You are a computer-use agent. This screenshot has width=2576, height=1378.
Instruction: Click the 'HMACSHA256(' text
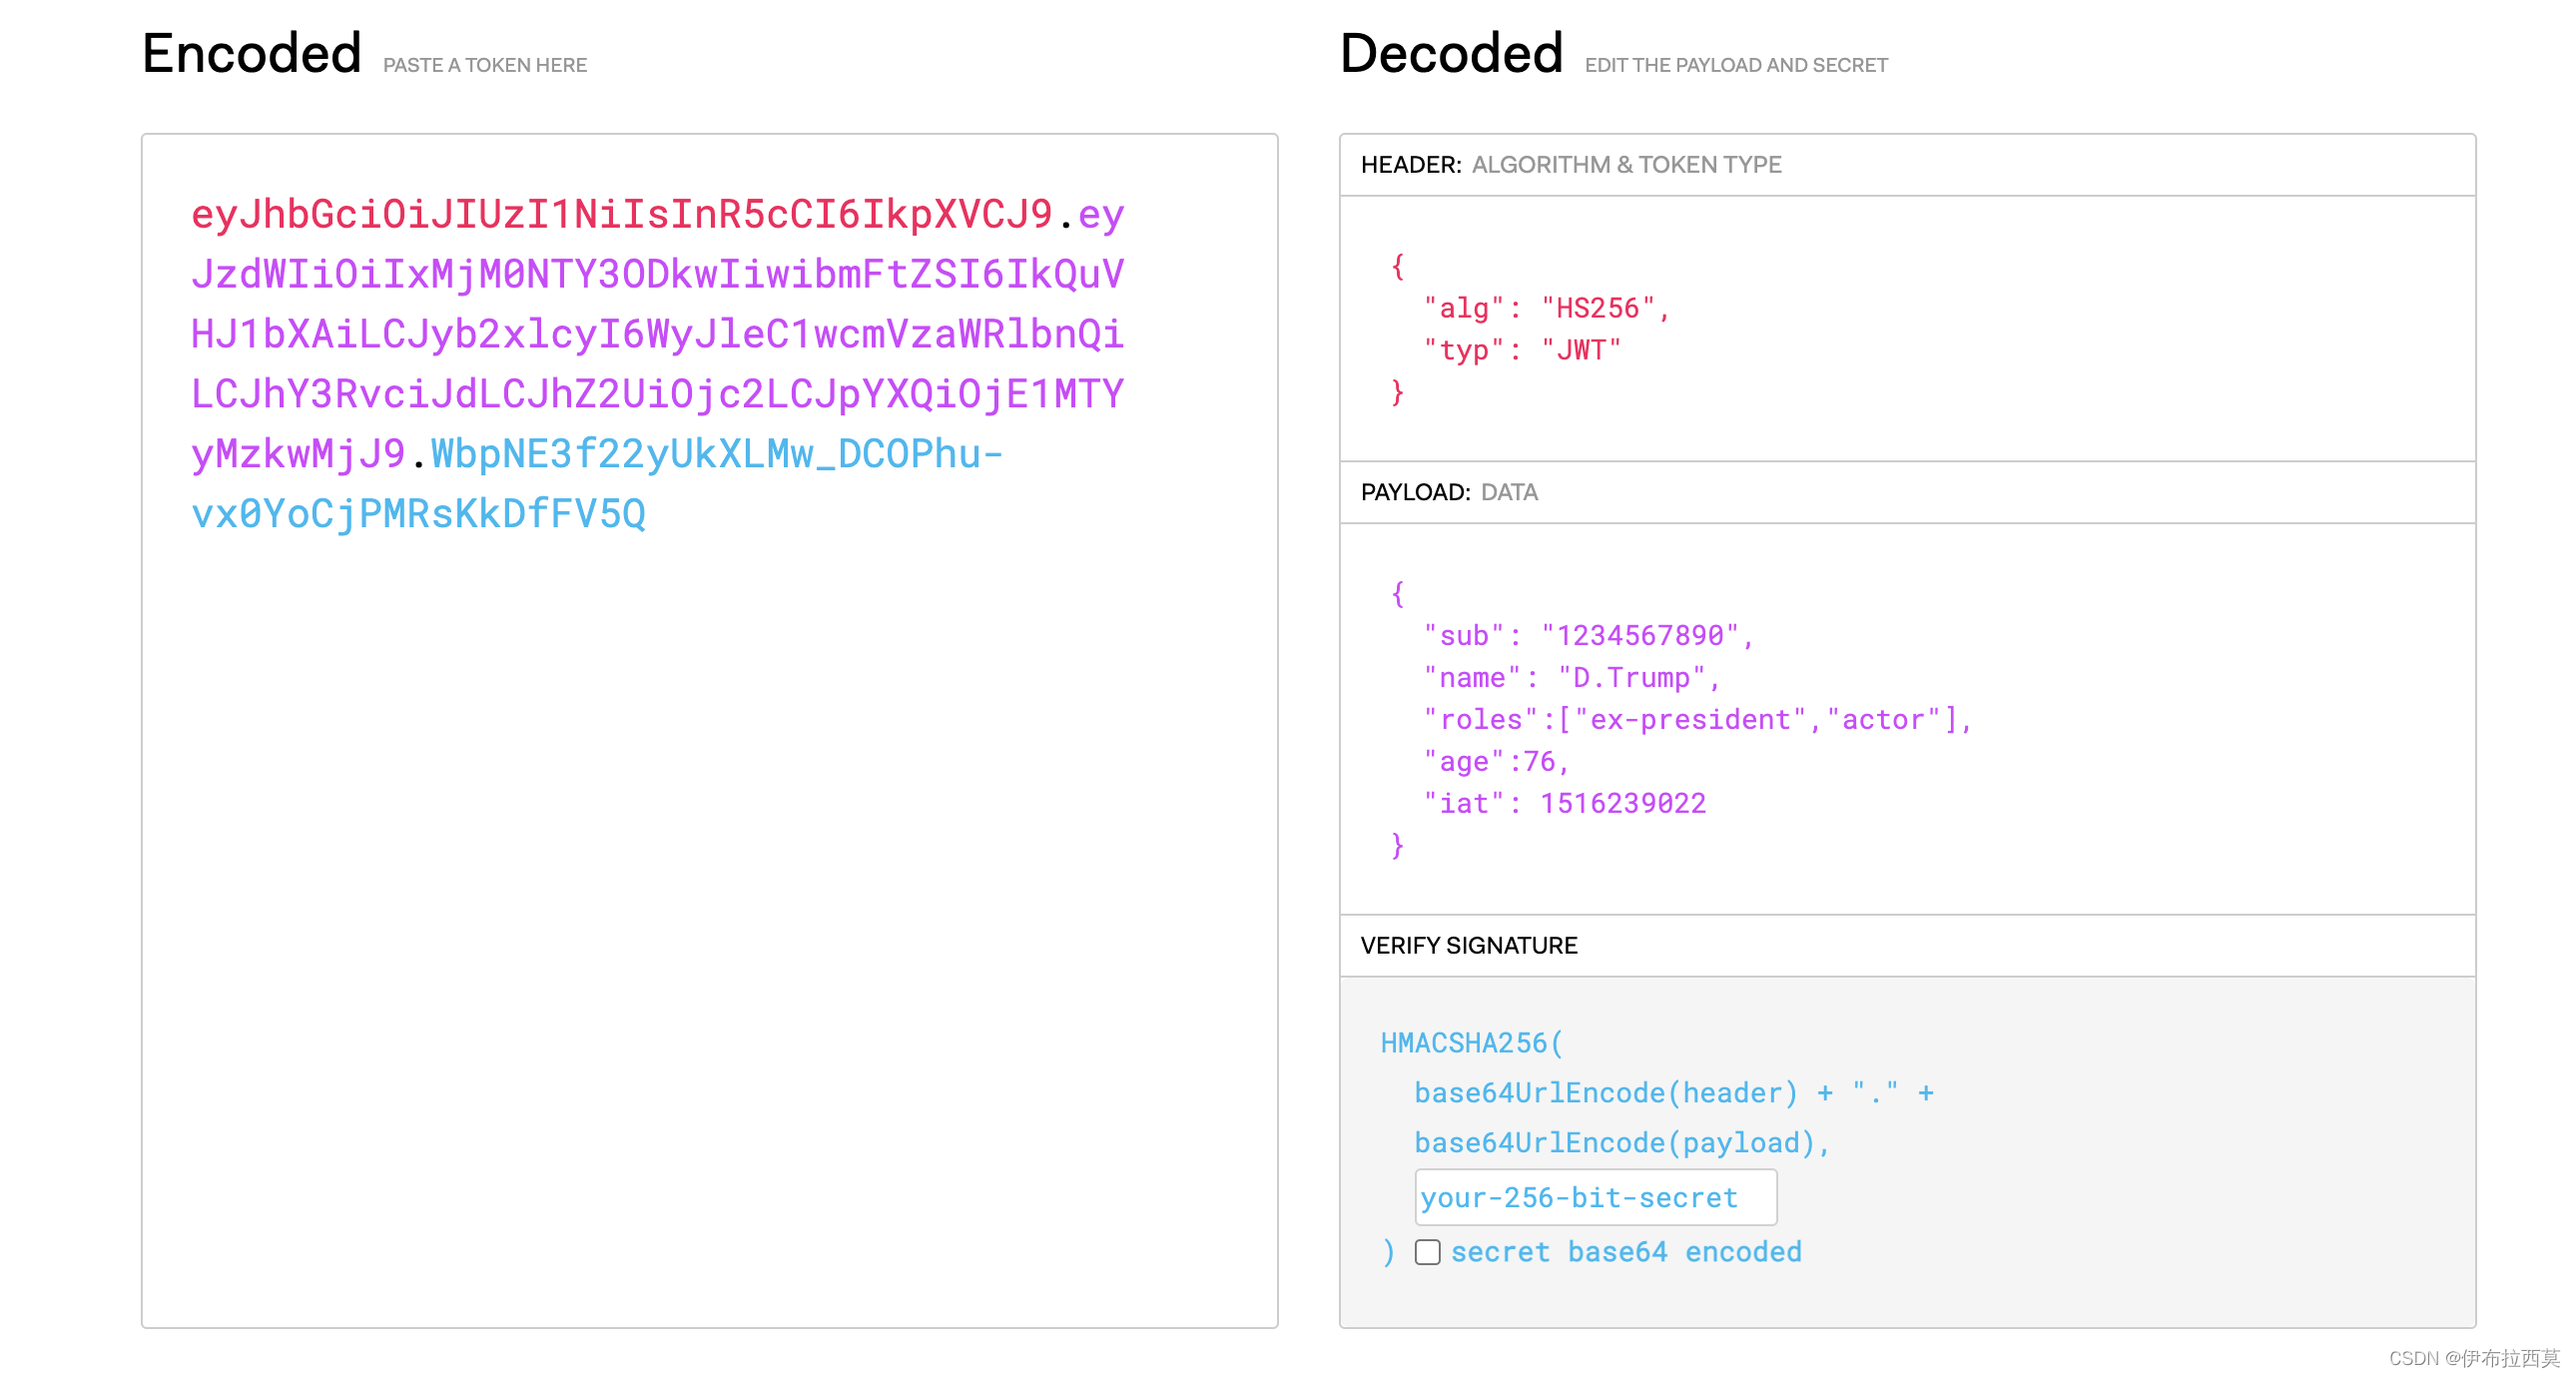coord(1471,1043)
